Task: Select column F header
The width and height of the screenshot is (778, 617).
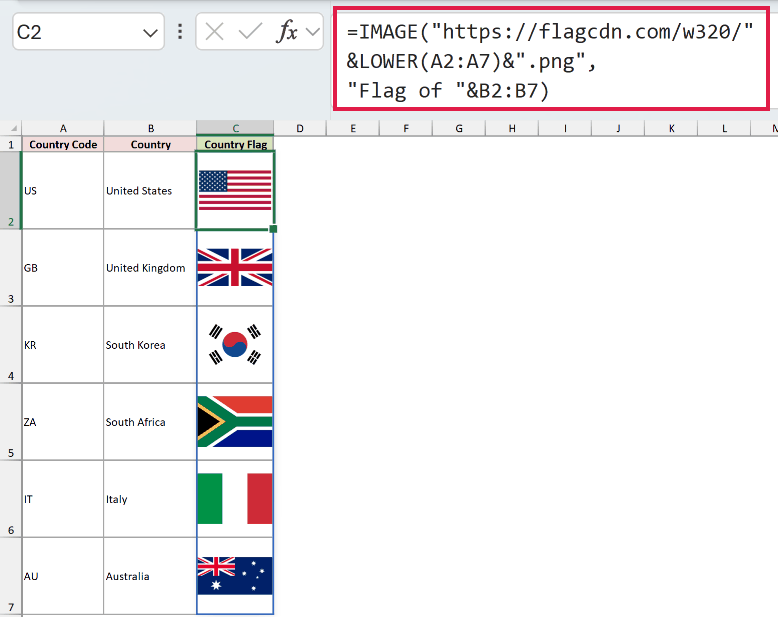Action: (406, 128)
